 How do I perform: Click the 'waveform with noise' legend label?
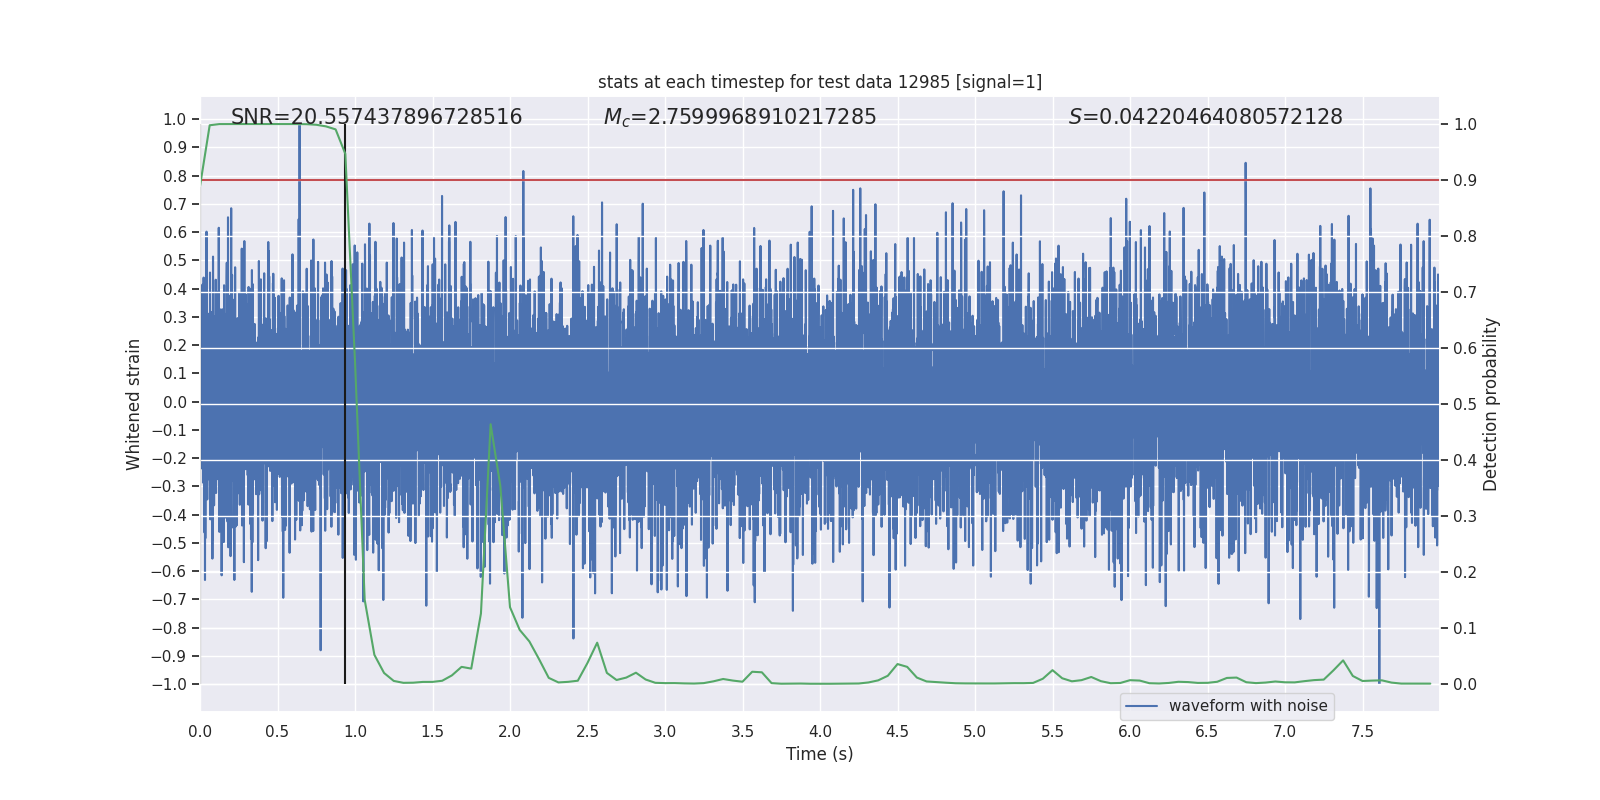[1247, 706]
